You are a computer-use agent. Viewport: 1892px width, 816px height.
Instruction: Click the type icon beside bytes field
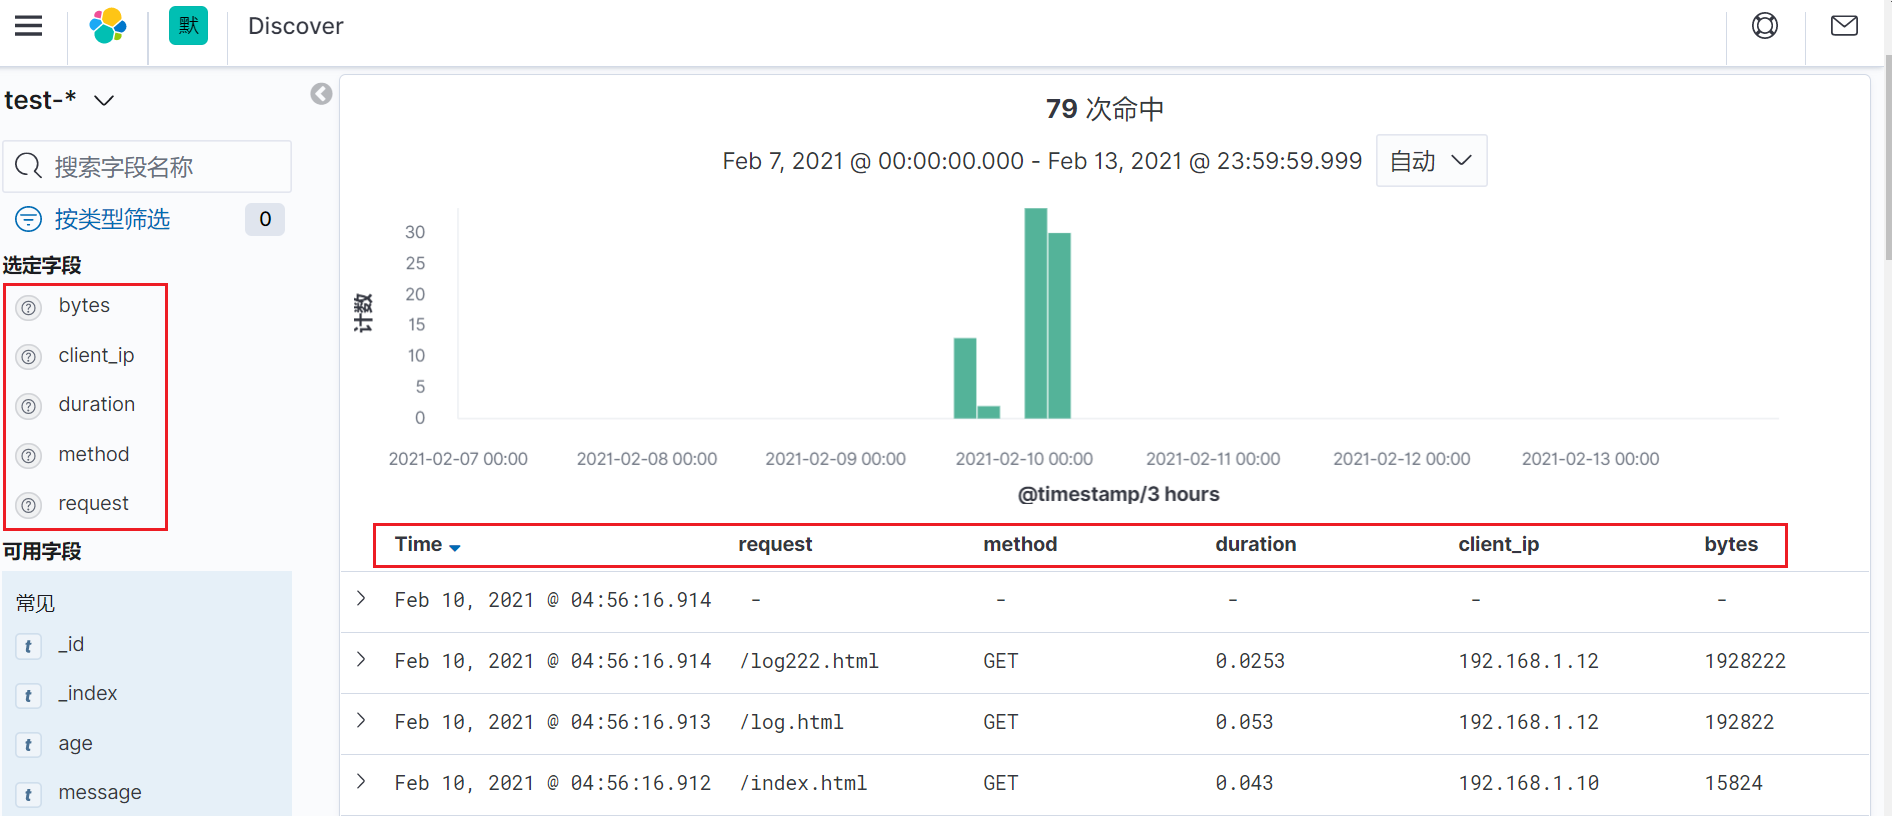pyautogui.click(x=29, y=307)
